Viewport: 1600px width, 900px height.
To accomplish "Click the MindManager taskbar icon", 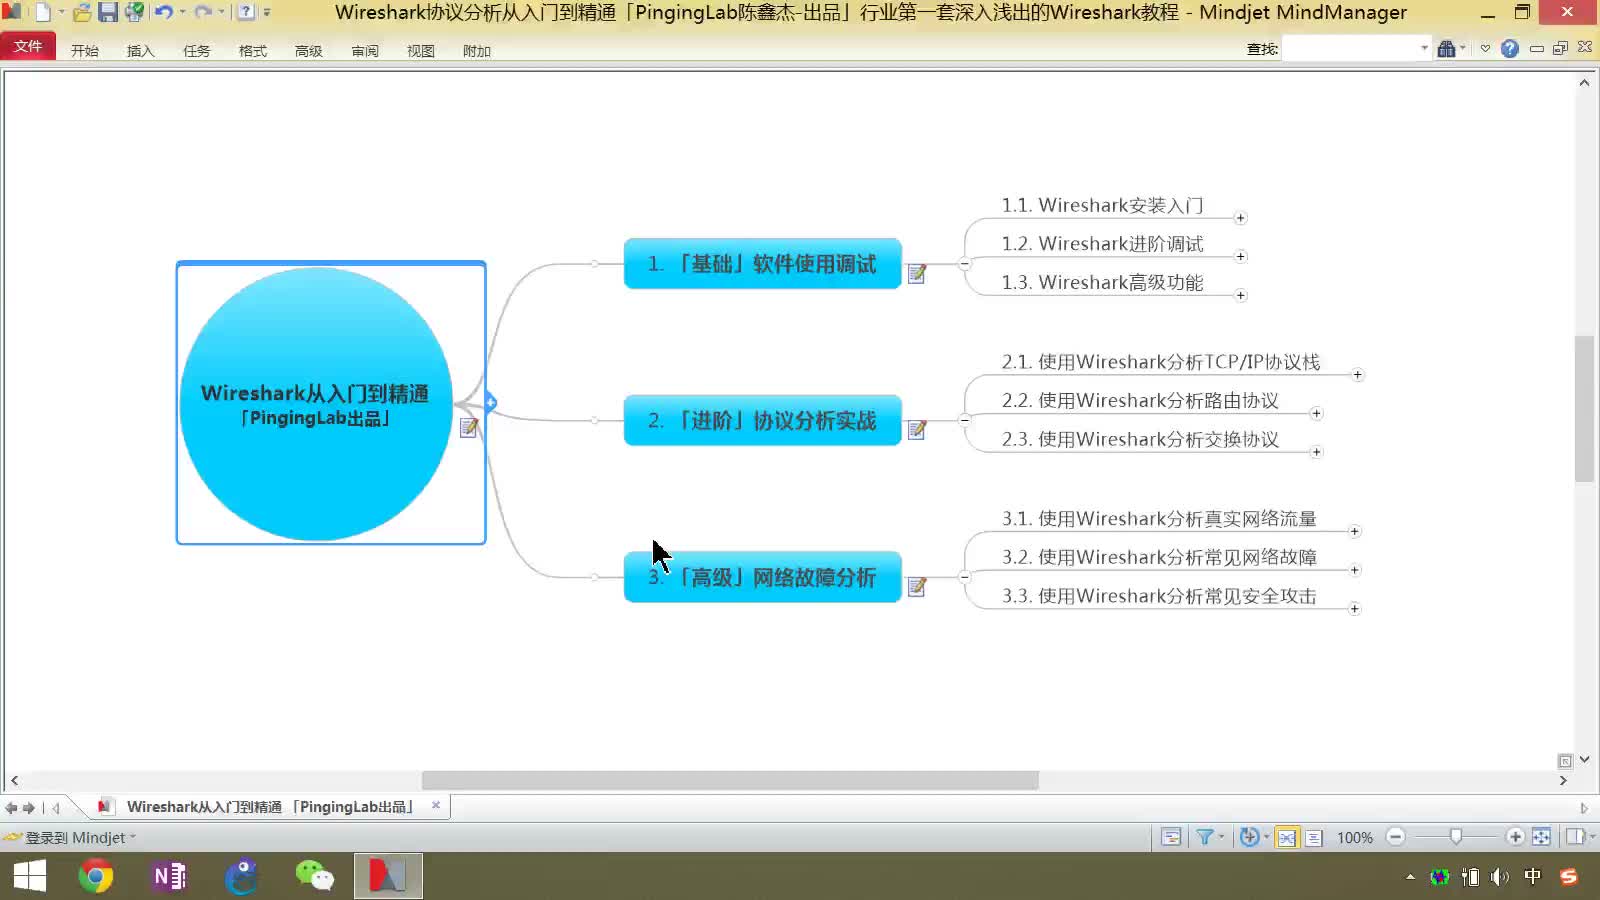I will pyautogui.click(x=388, y=877).
